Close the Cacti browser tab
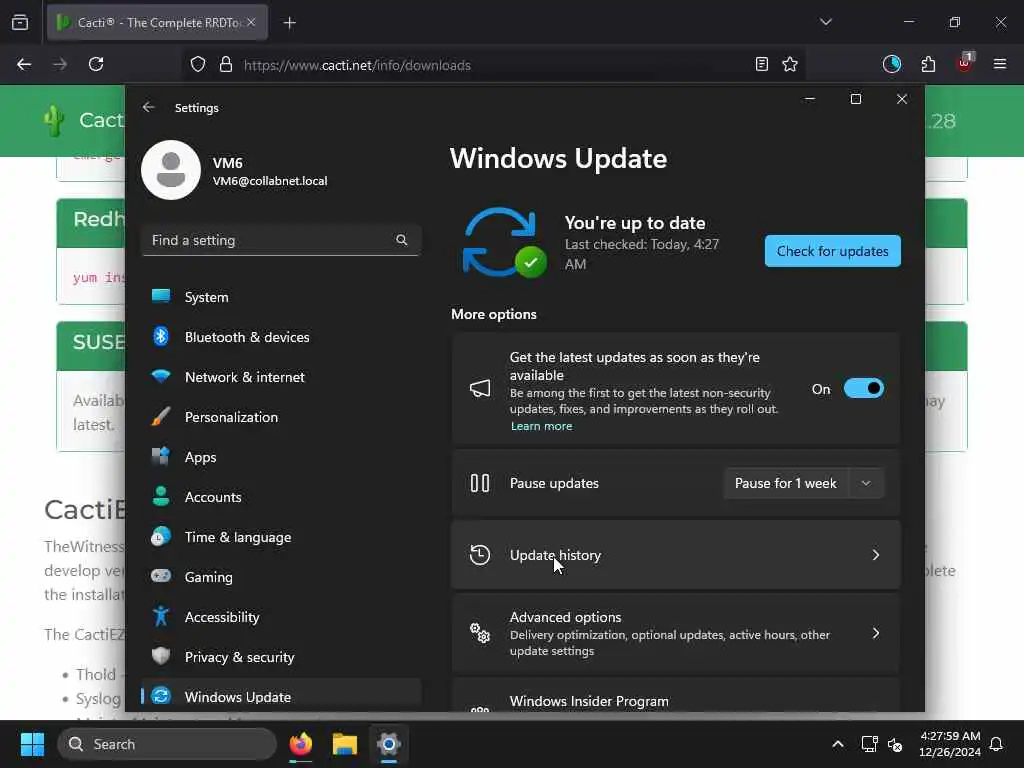This screenshot has width=1024, height=768. tap(251, 22)
